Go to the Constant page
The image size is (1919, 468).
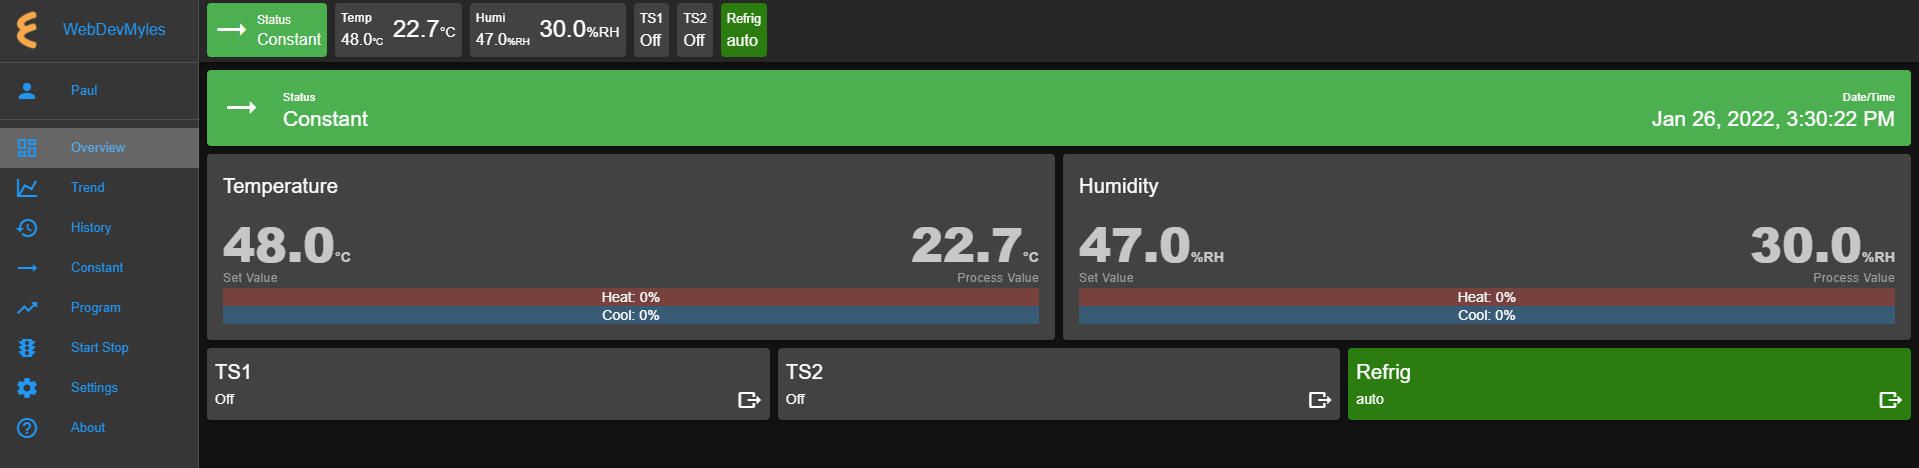click(x=99, y=268)
